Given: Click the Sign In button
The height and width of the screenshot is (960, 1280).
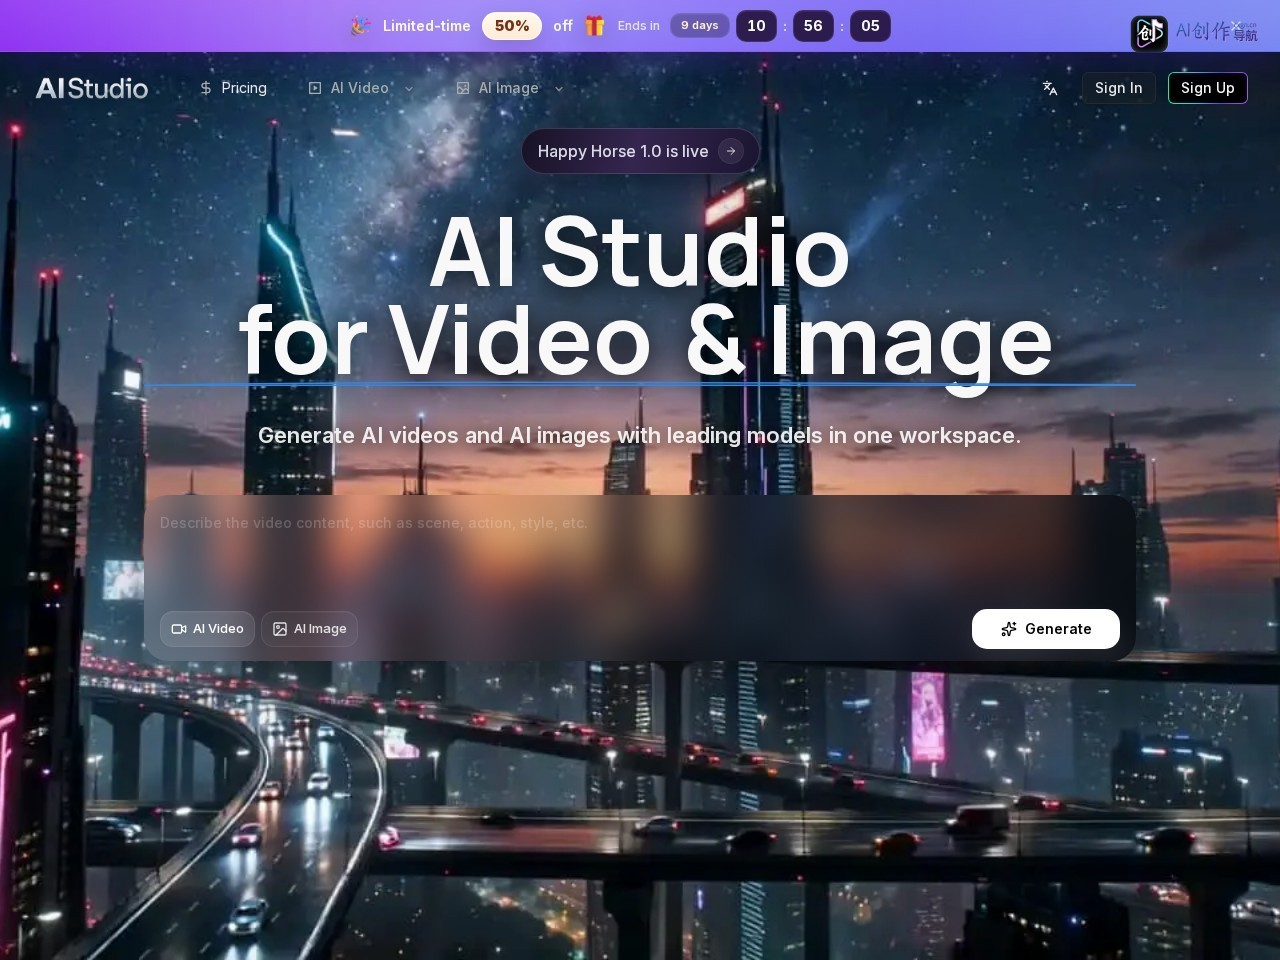Looking at the screenshot, I should pyautogui.click(x=1118, y=88).
